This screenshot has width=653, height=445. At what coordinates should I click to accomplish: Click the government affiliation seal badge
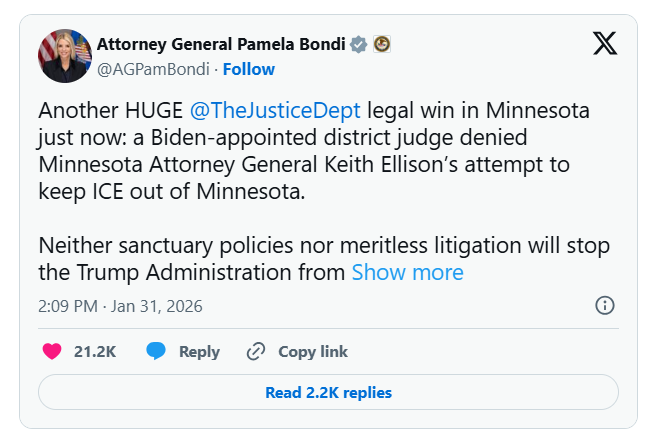click(x=381, y=44)
